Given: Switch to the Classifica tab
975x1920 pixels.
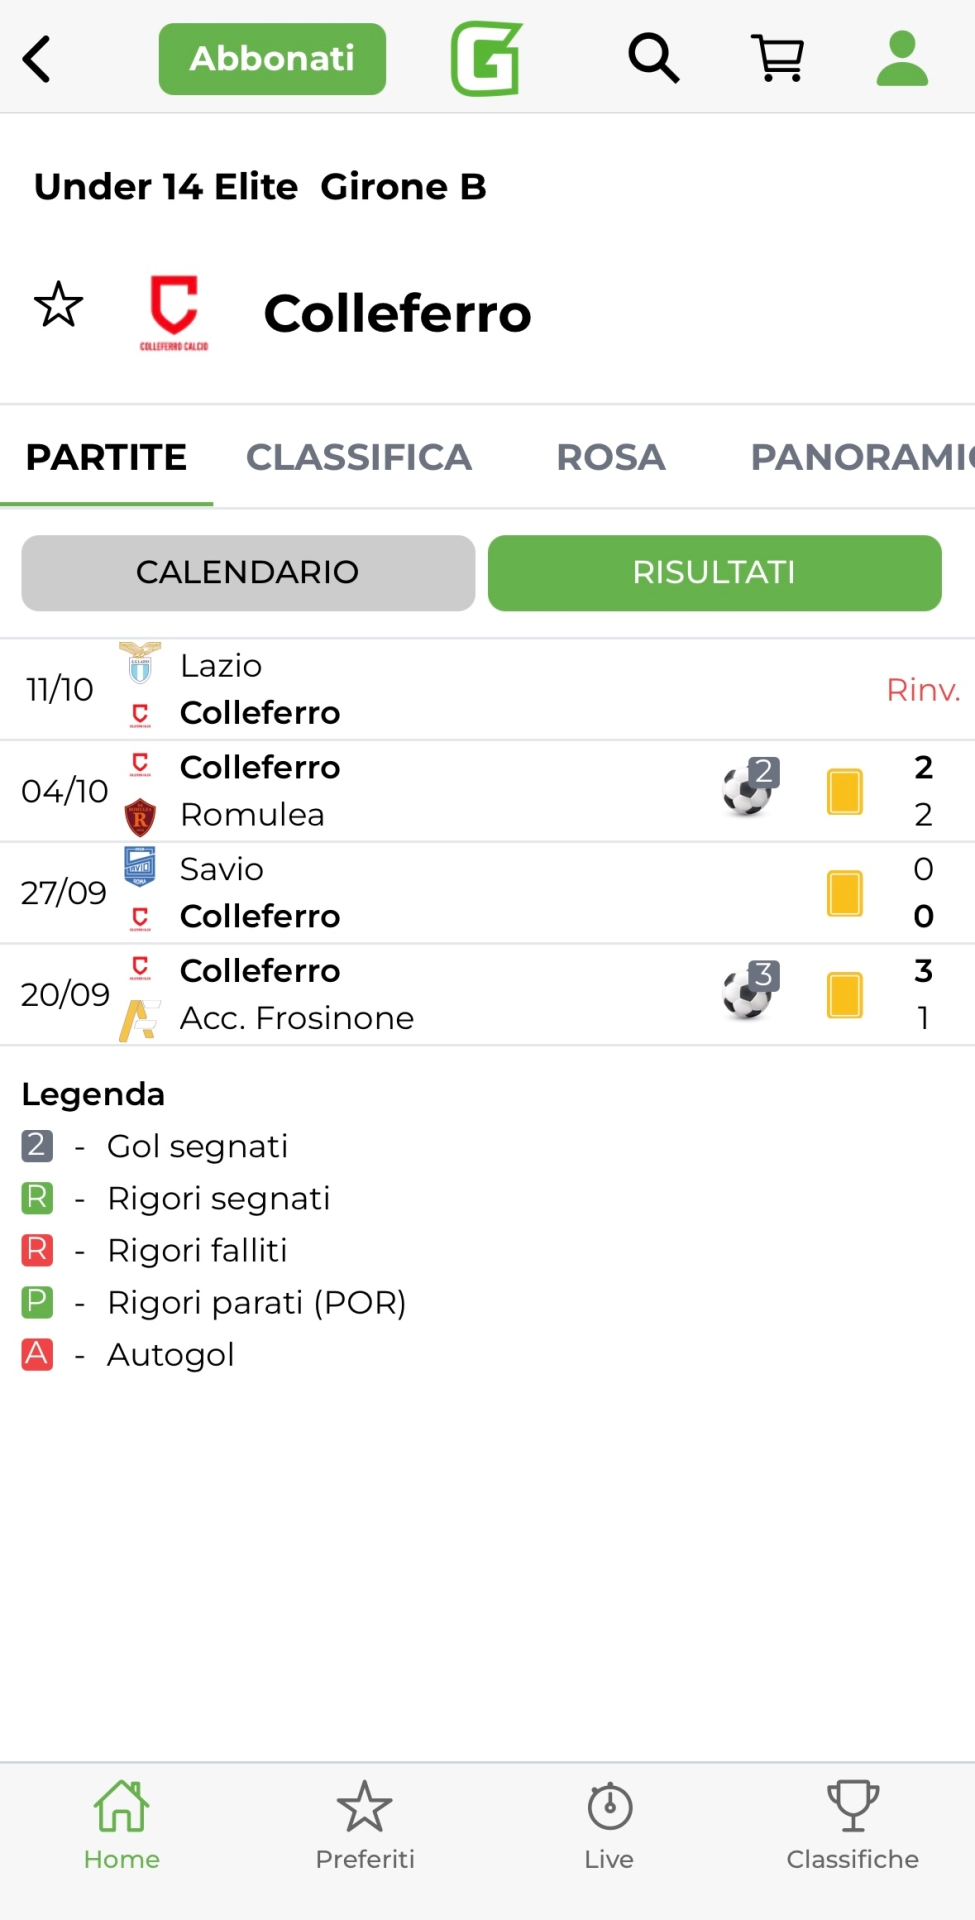Looking at the screenshot, I should pyautogui.click(x=358, y=457).
